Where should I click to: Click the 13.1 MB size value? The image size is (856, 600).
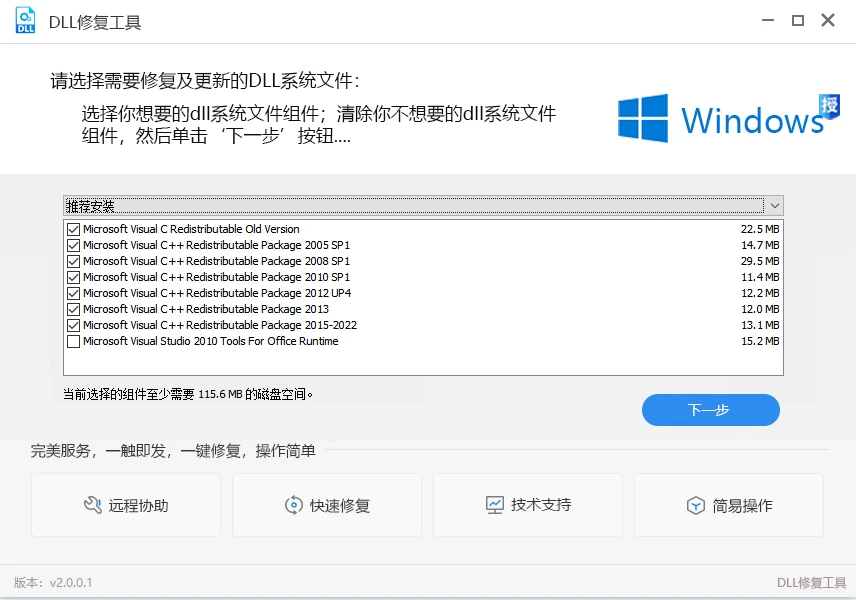pyautogui.click(x=760, y=325)
